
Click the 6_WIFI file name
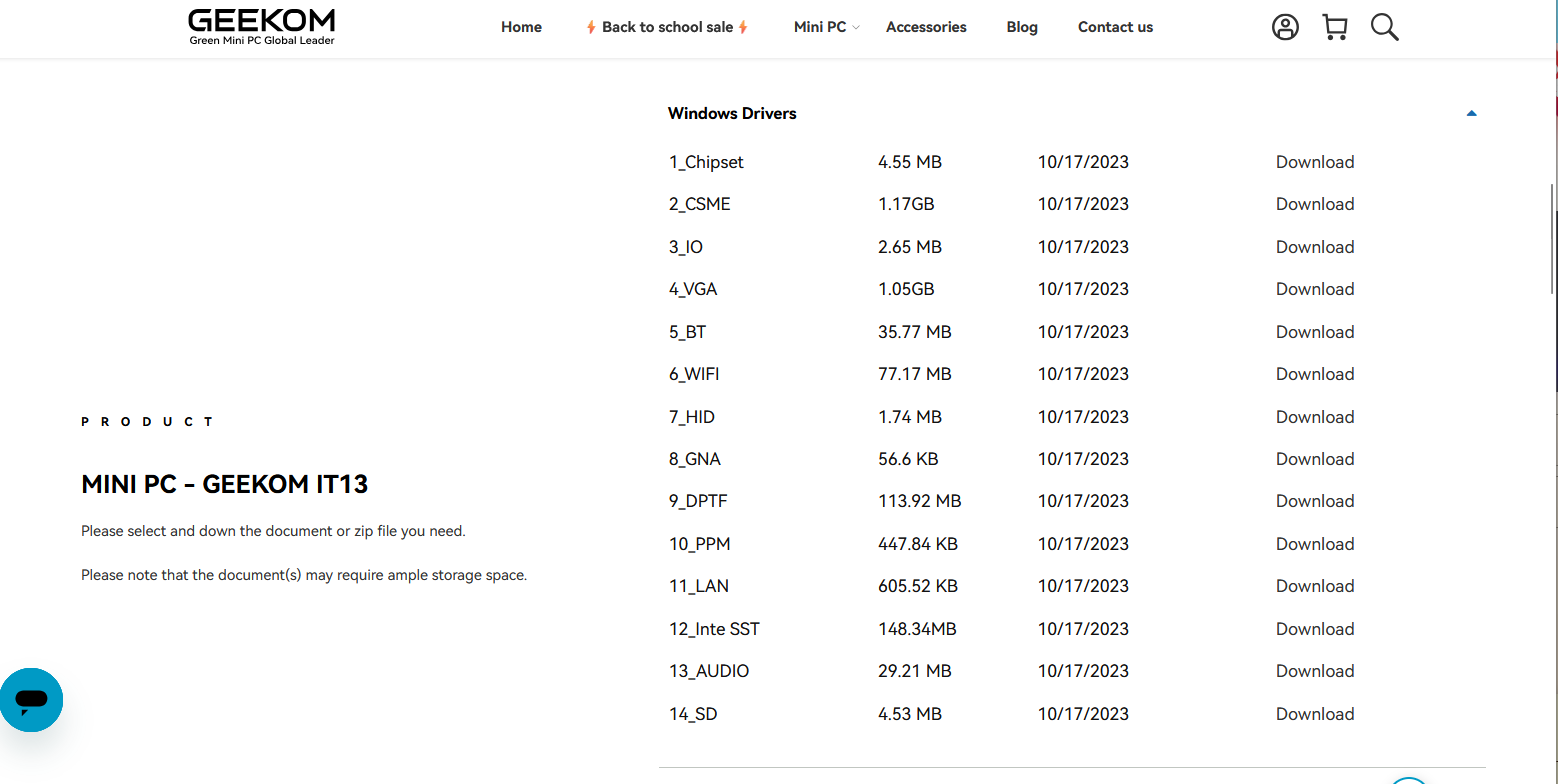point(694,374)
